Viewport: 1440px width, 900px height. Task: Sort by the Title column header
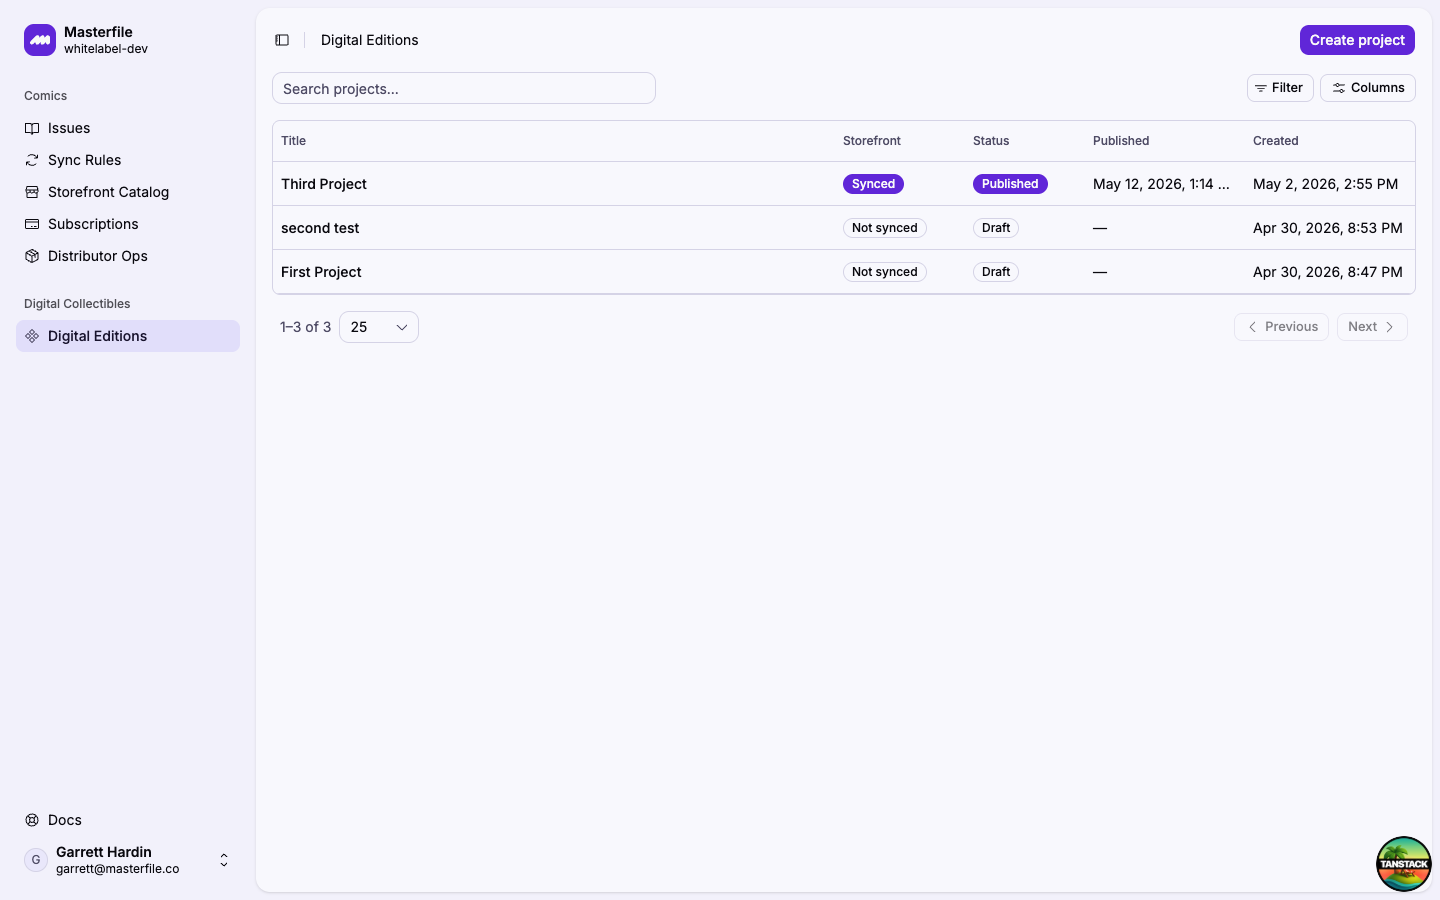293,141
